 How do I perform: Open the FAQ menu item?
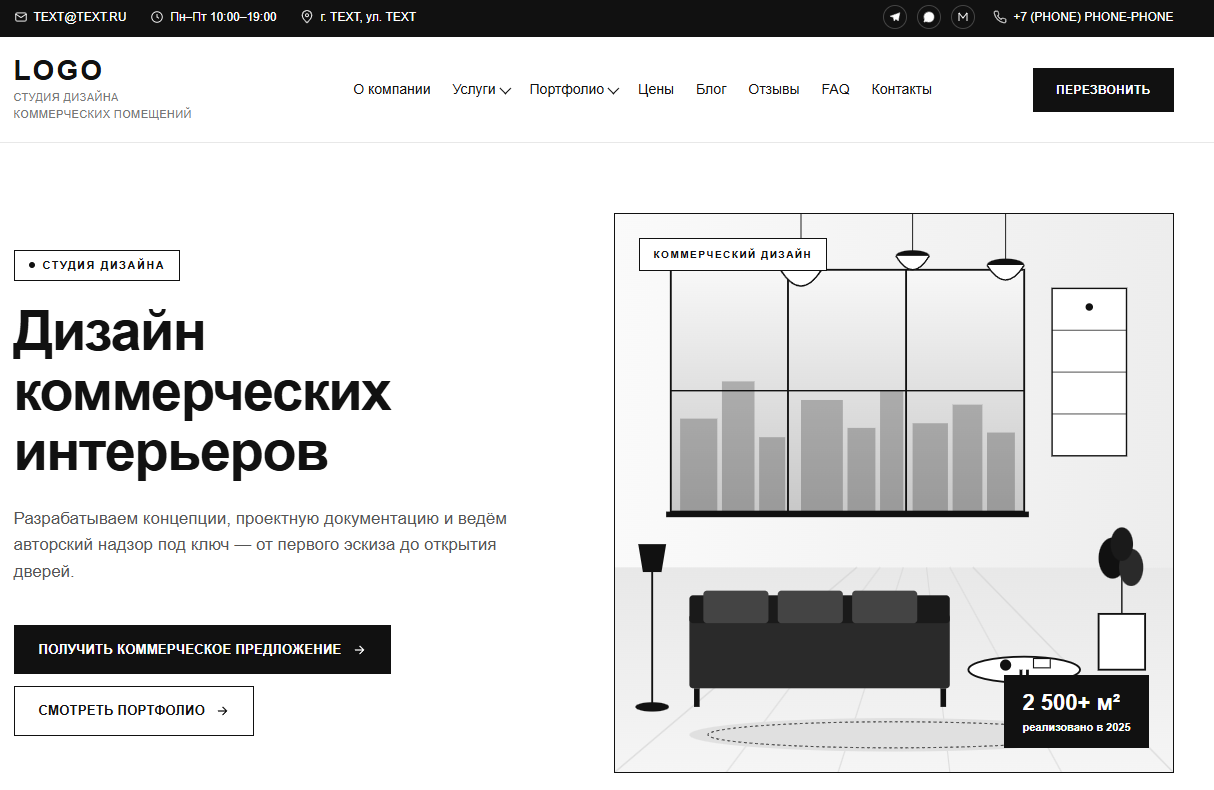coord(836,89)
